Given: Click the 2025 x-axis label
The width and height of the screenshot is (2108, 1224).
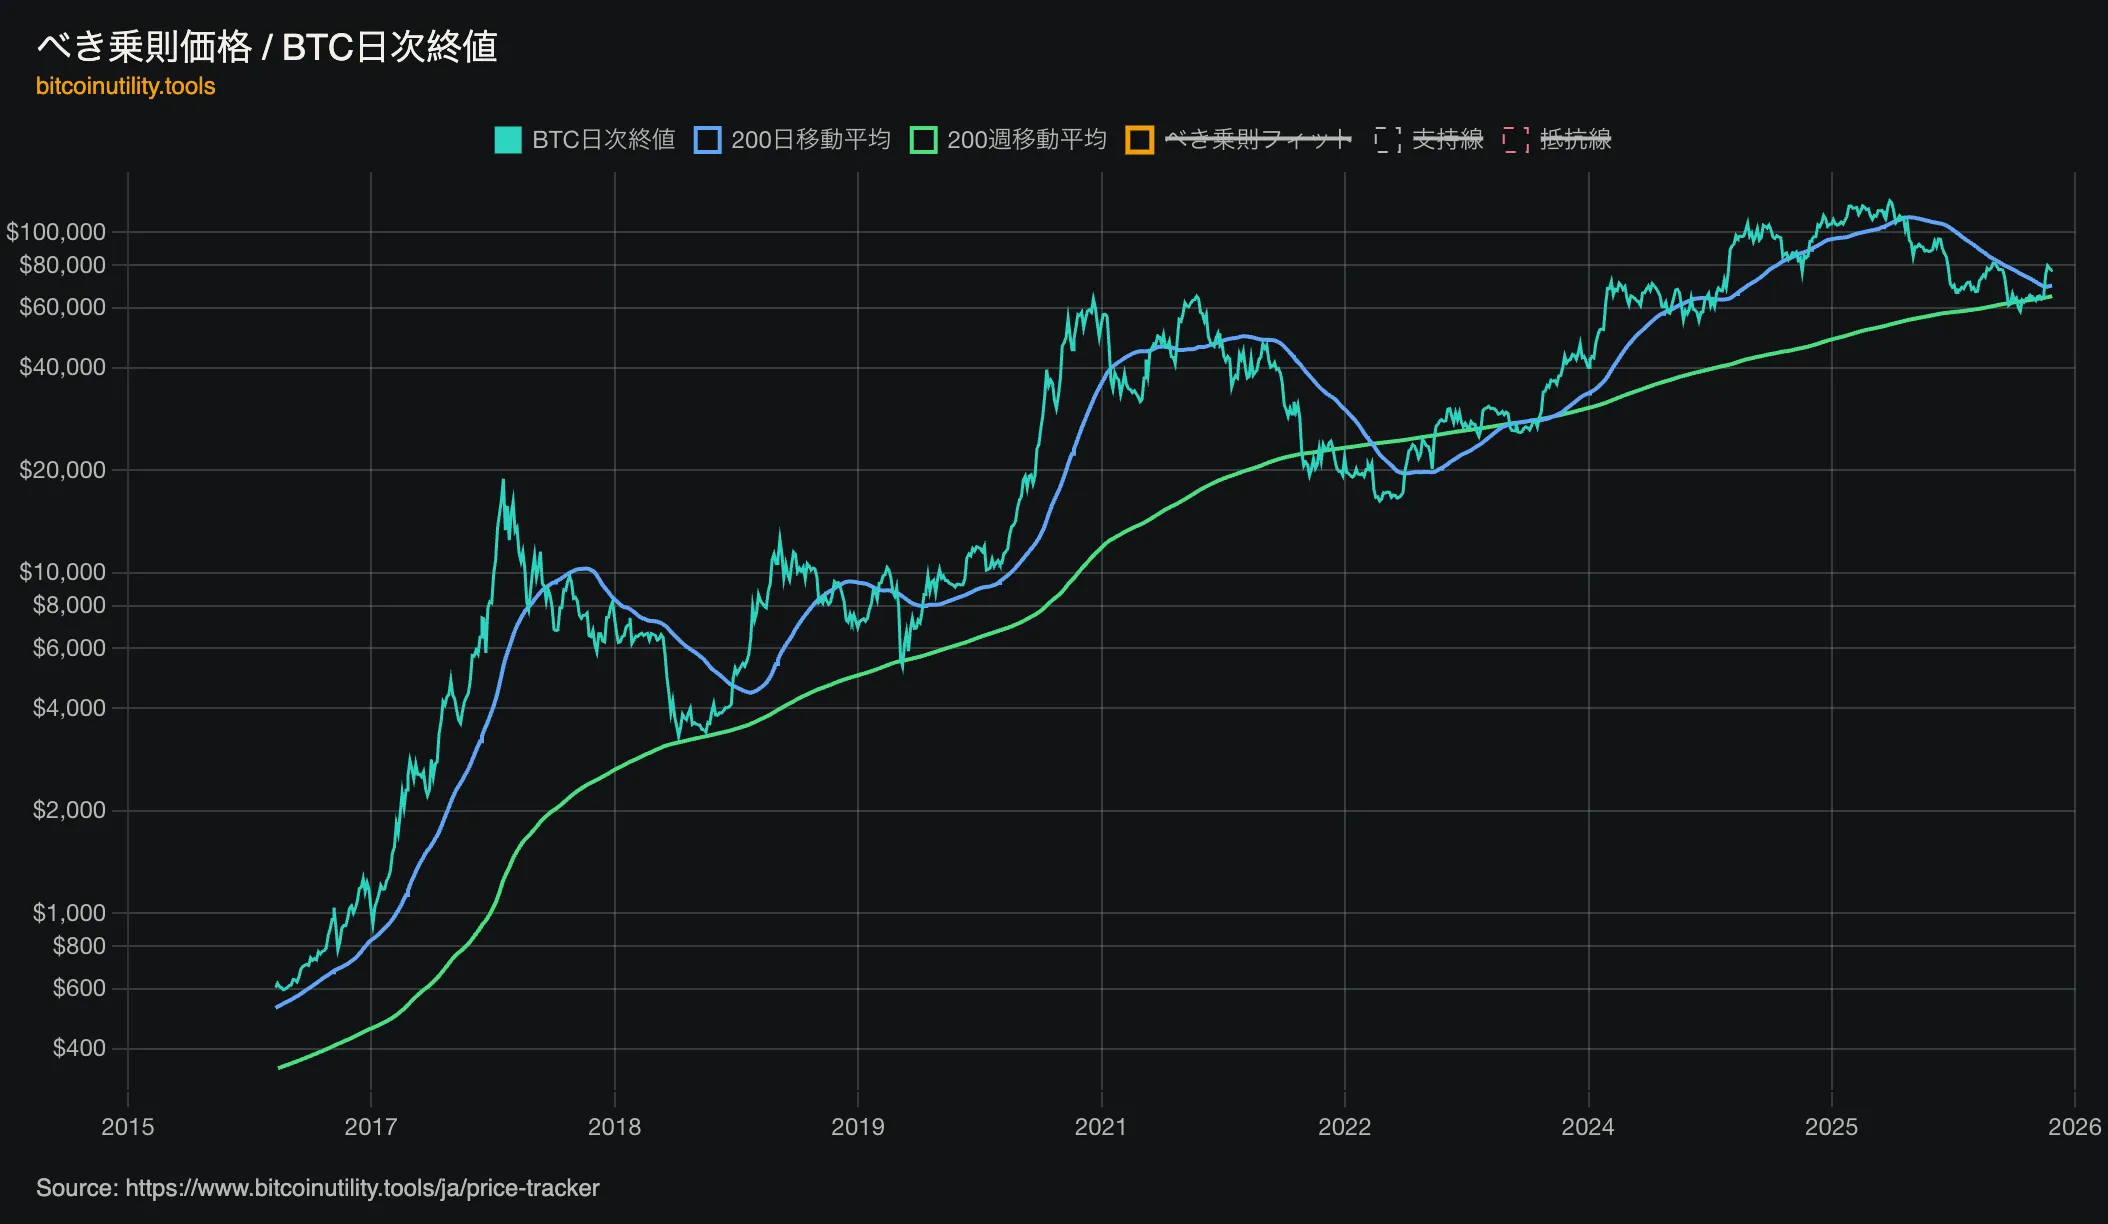Looking at the screenshot, I should click(x=1831, y=1127).
